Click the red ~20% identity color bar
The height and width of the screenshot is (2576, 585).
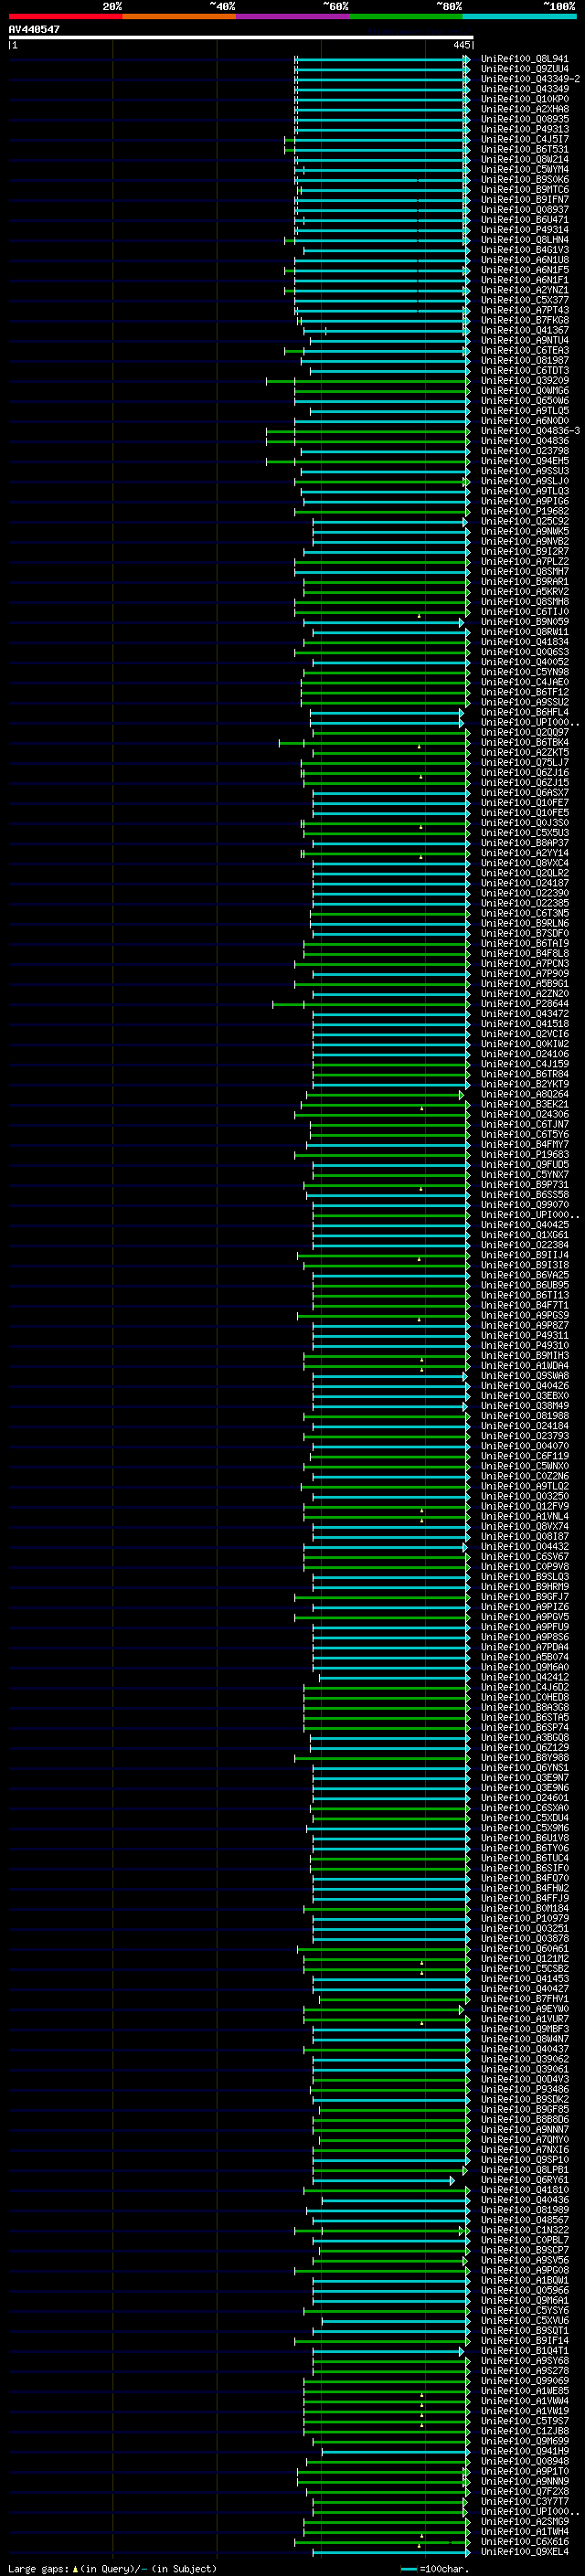pos(65,17)
